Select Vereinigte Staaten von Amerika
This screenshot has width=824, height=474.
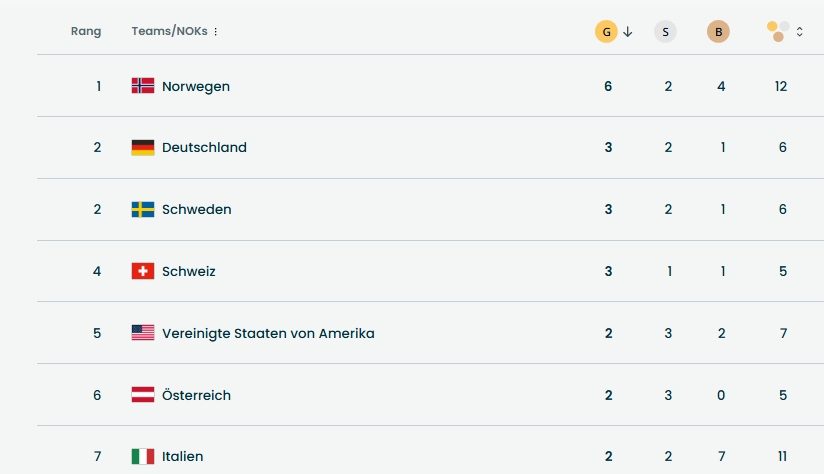[x=268, y=333]
